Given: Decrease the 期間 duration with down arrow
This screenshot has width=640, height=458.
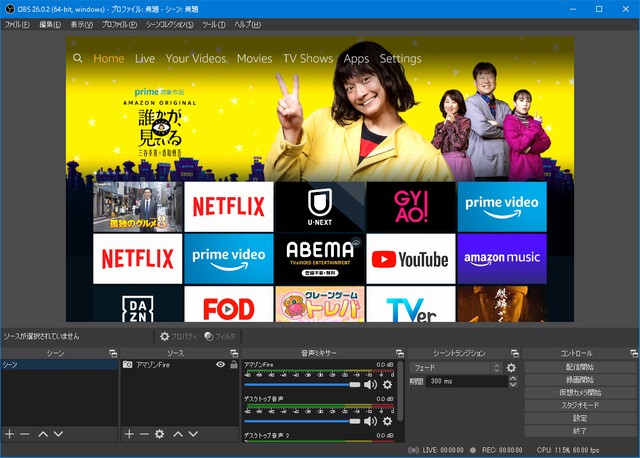Looking at the screenshot, I should click(x=513, y=385).
